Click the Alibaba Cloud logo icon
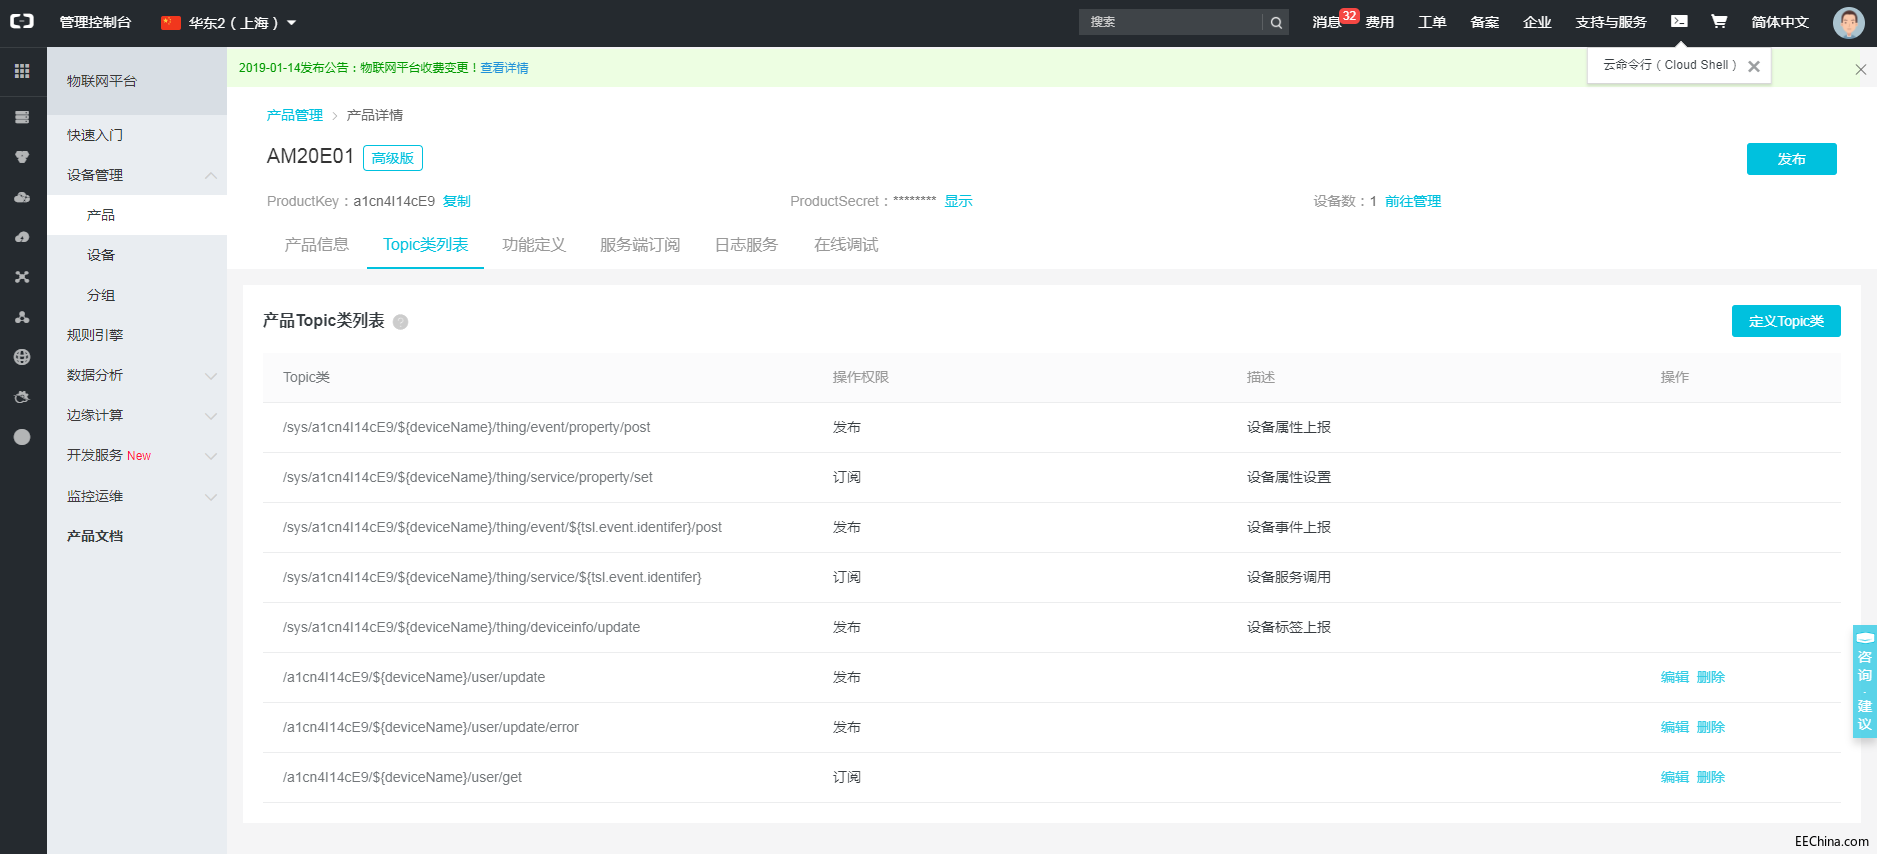This screenshot has width=1877, height=854. [22, 21]
